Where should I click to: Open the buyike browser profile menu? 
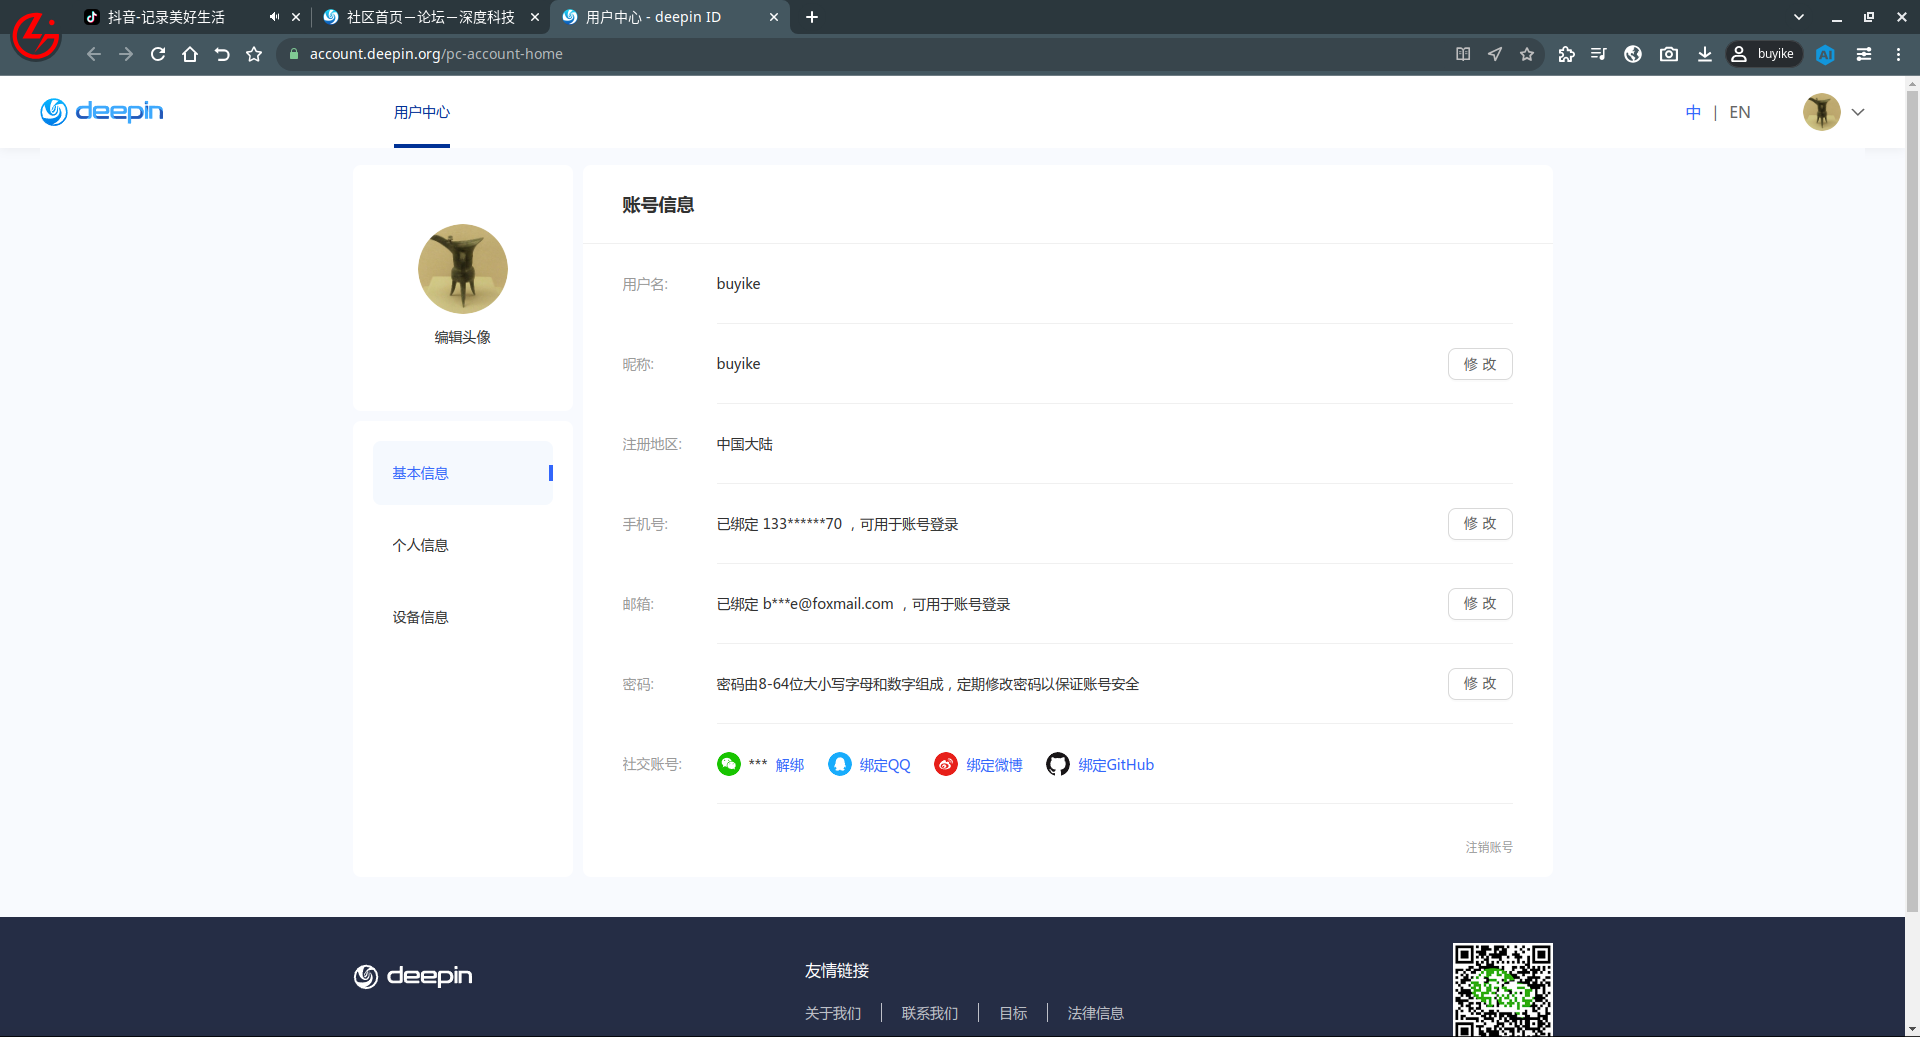(x=1764, y=54)
